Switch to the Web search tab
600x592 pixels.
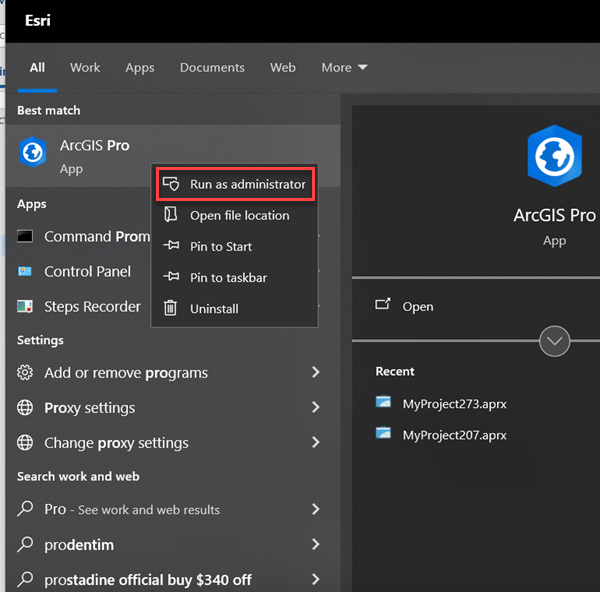pos(283,68)
